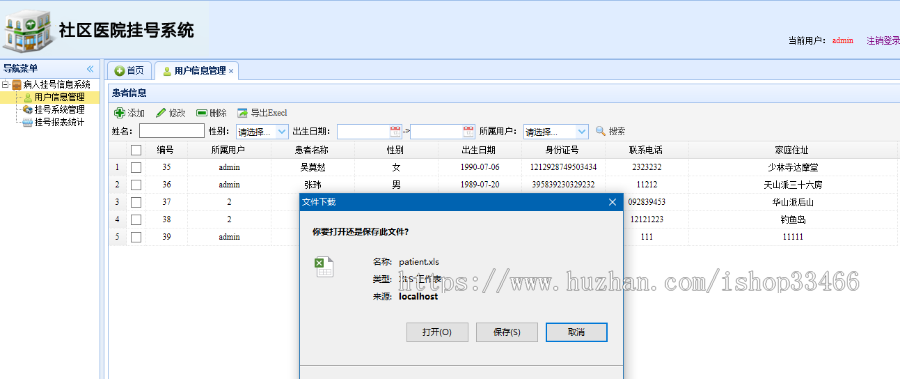The height and width of the screenshot is (379, 900).
Task: Select 用户信息管理 in navigation tree
Action: [x=59, y=97]
